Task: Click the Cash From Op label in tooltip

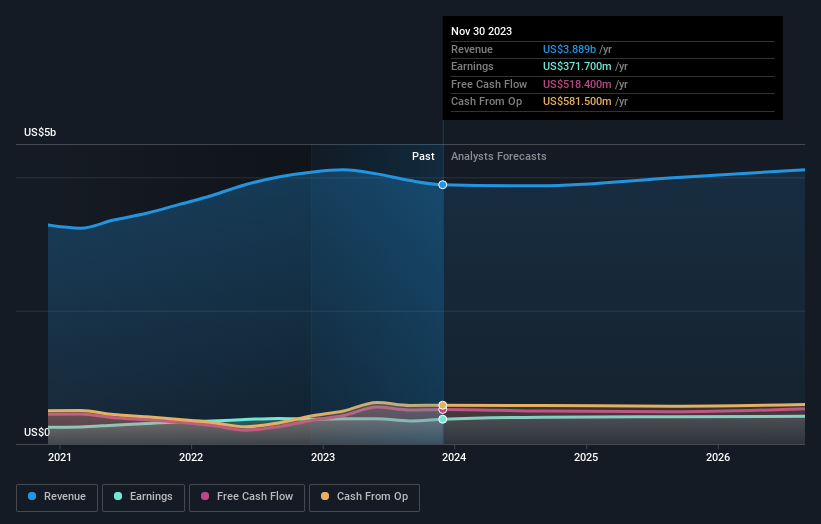Action: click(x=486, y=102)
